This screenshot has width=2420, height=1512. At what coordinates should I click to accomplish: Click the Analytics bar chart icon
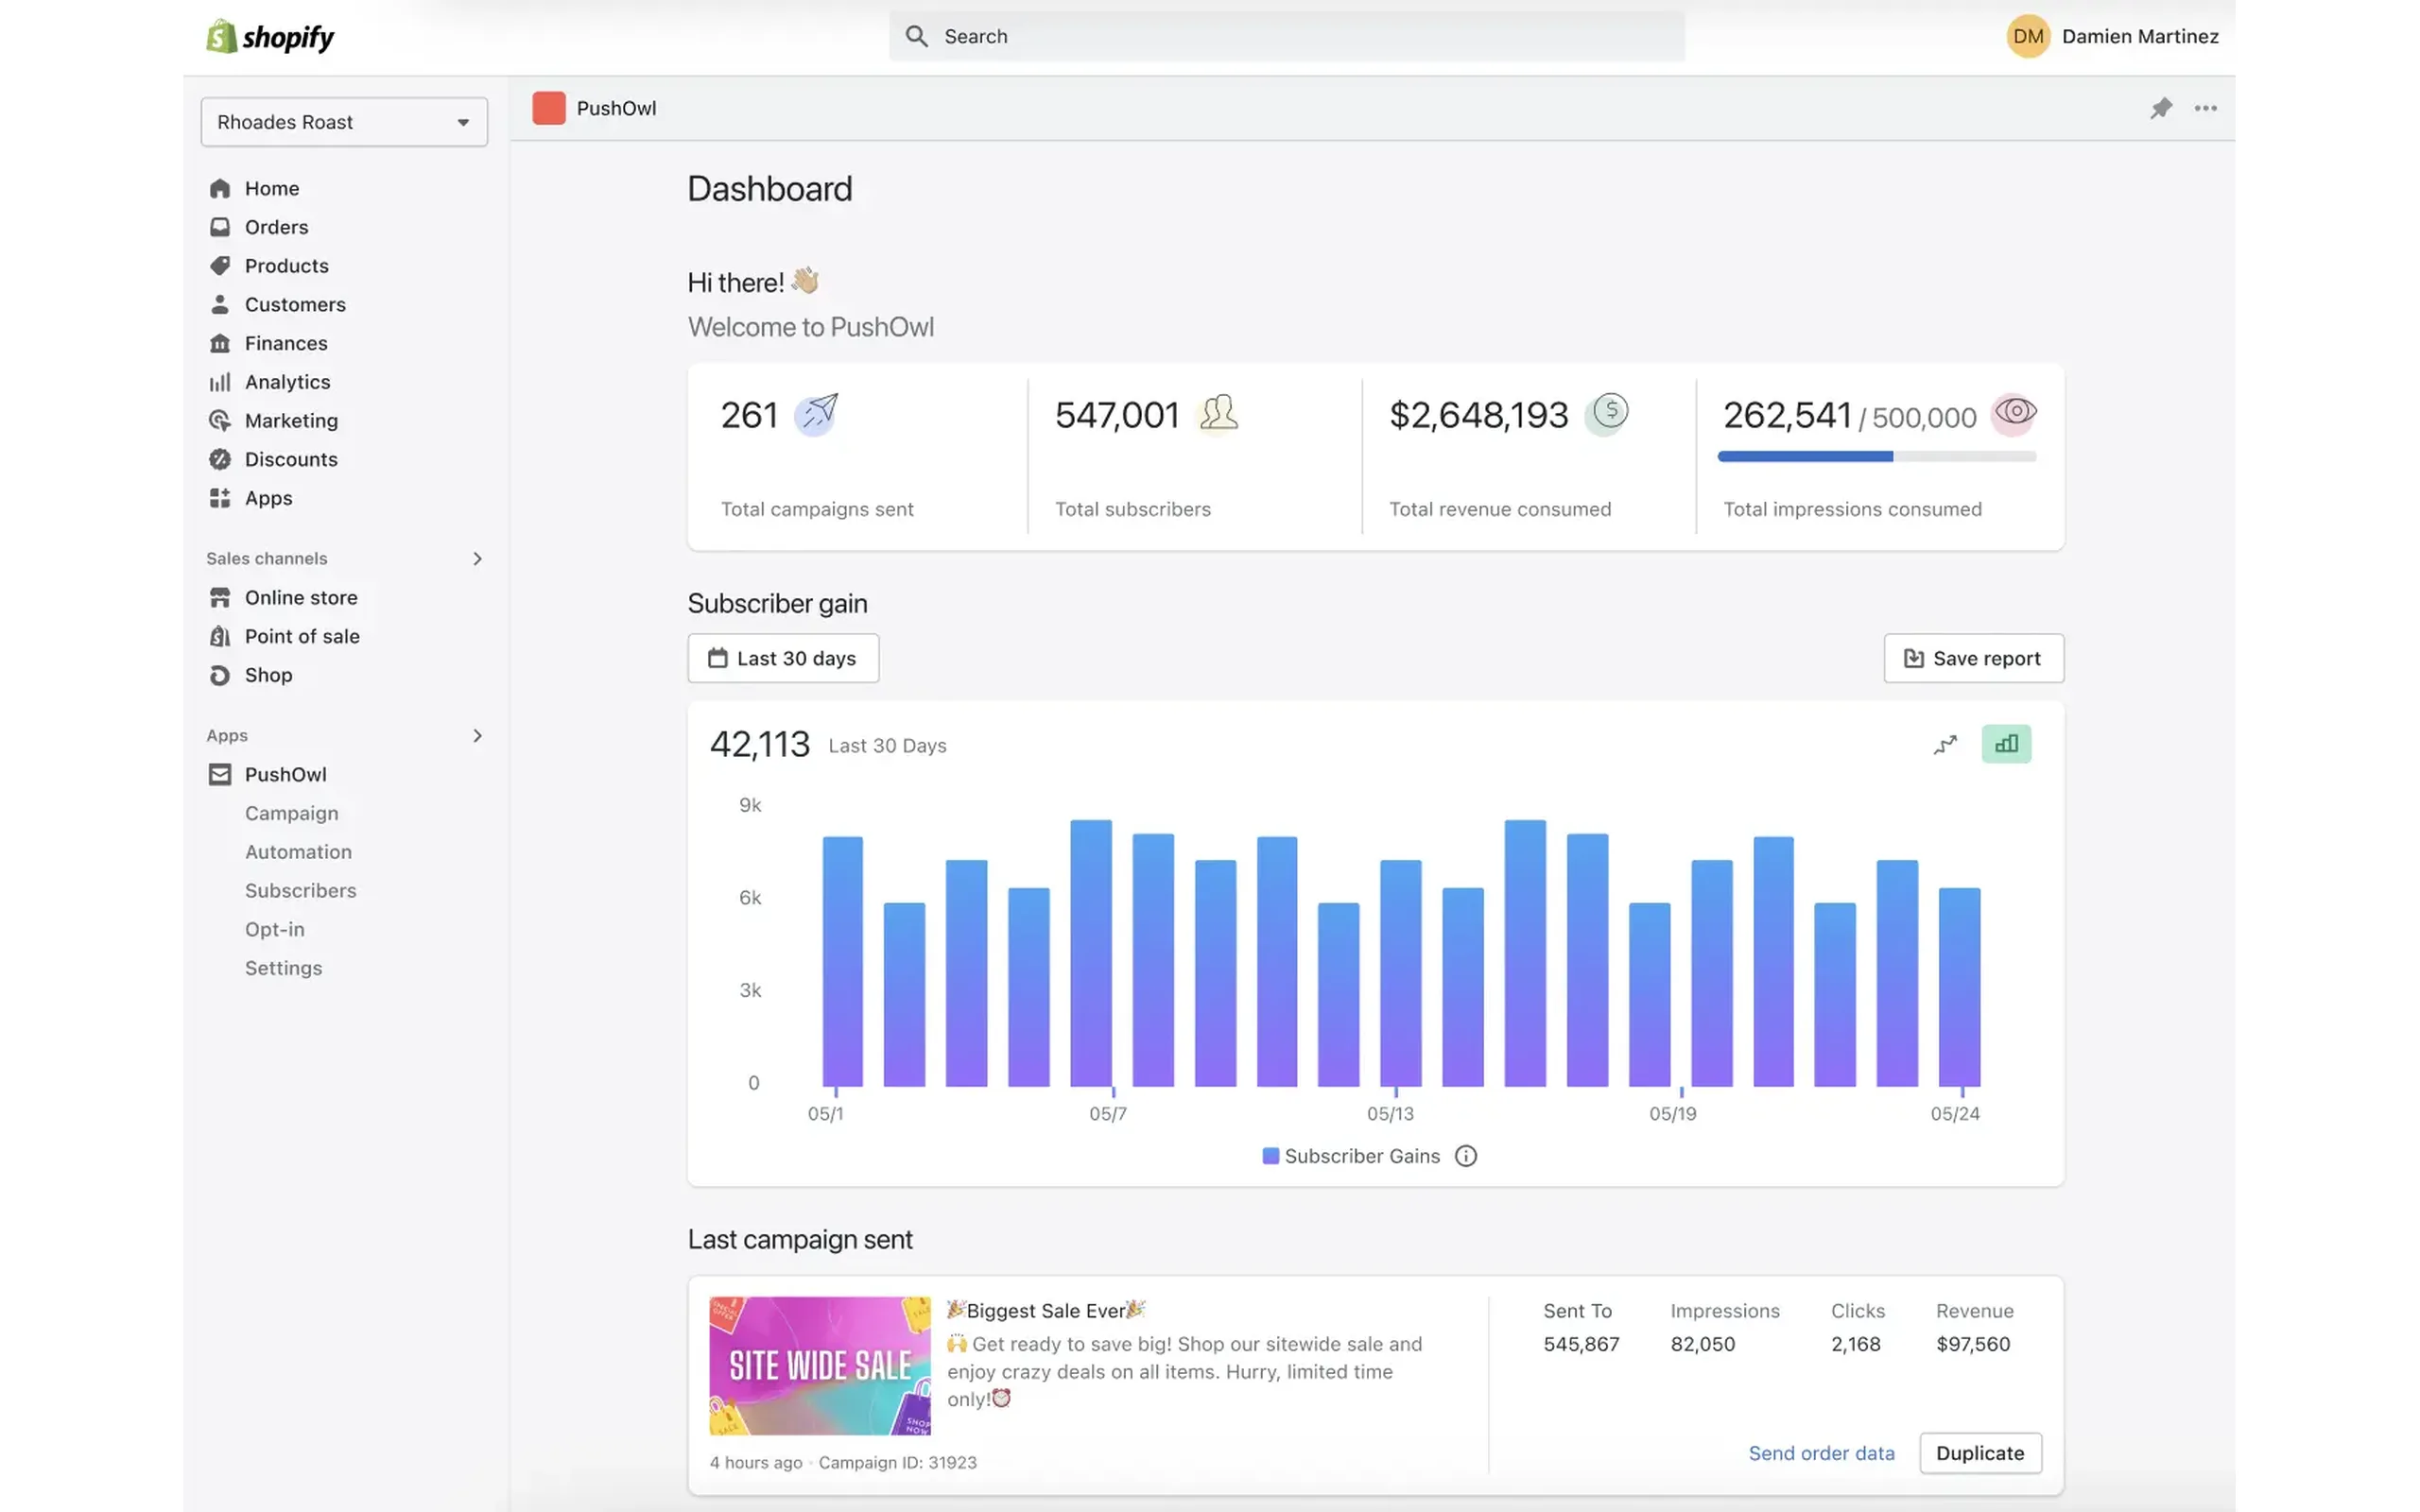(220, 382)
